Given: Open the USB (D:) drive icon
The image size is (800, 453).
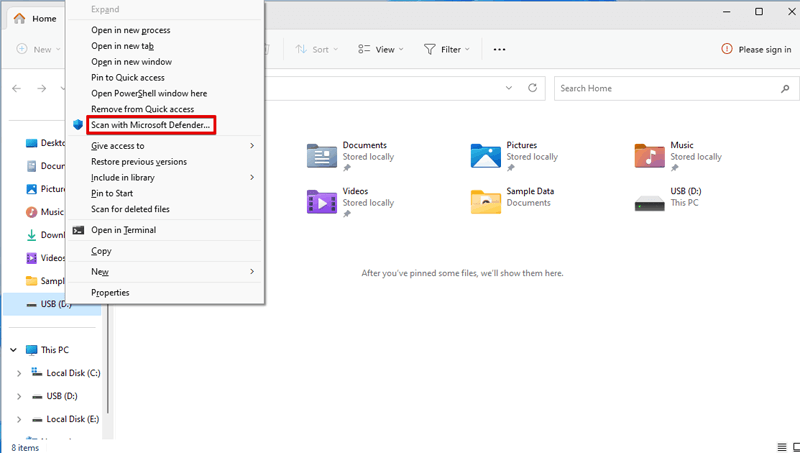Looking at the screenshot, I should [x=650, y=201].
